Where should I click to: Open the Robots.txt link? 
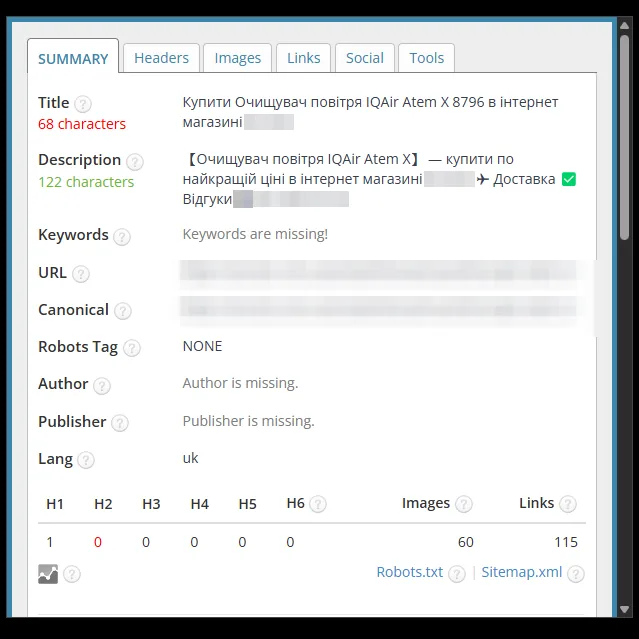[x=410, y=572]
